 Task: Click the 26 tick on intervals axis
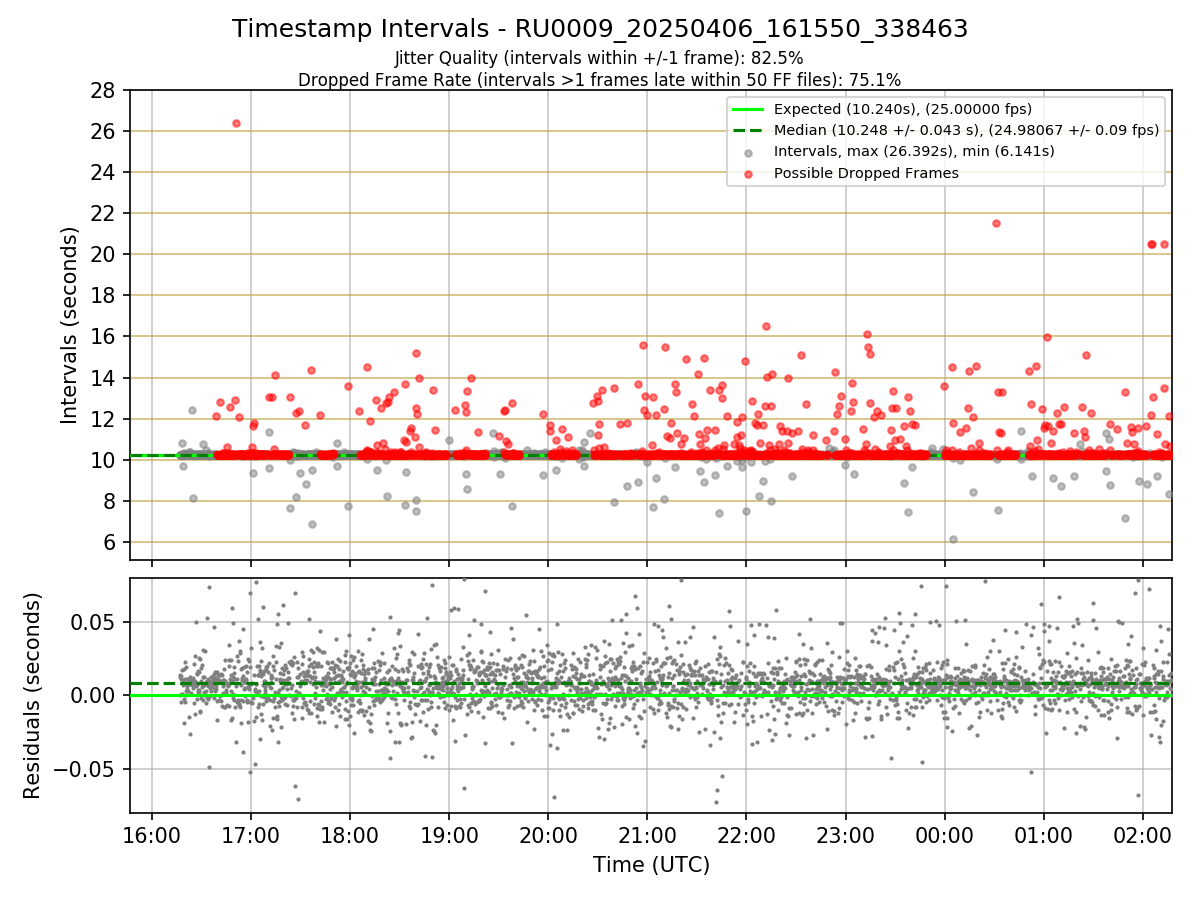[x=104, y=131]
